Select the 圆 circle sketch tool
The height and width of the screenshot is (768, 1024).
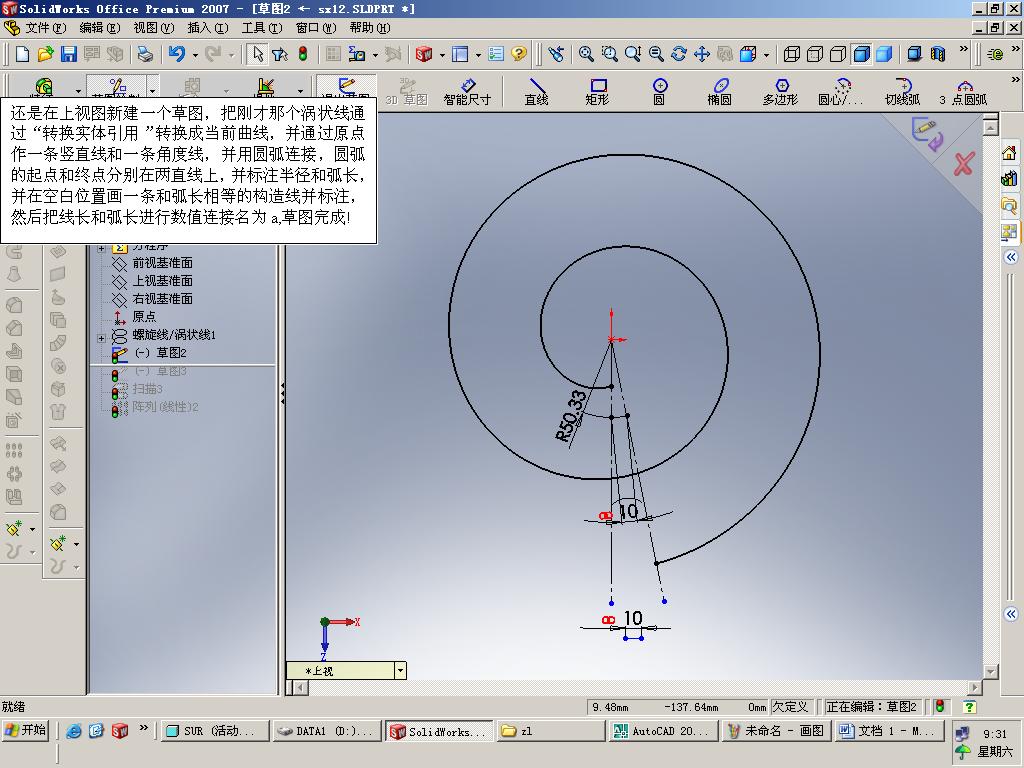pyautogui.click(x=660, y=92)
